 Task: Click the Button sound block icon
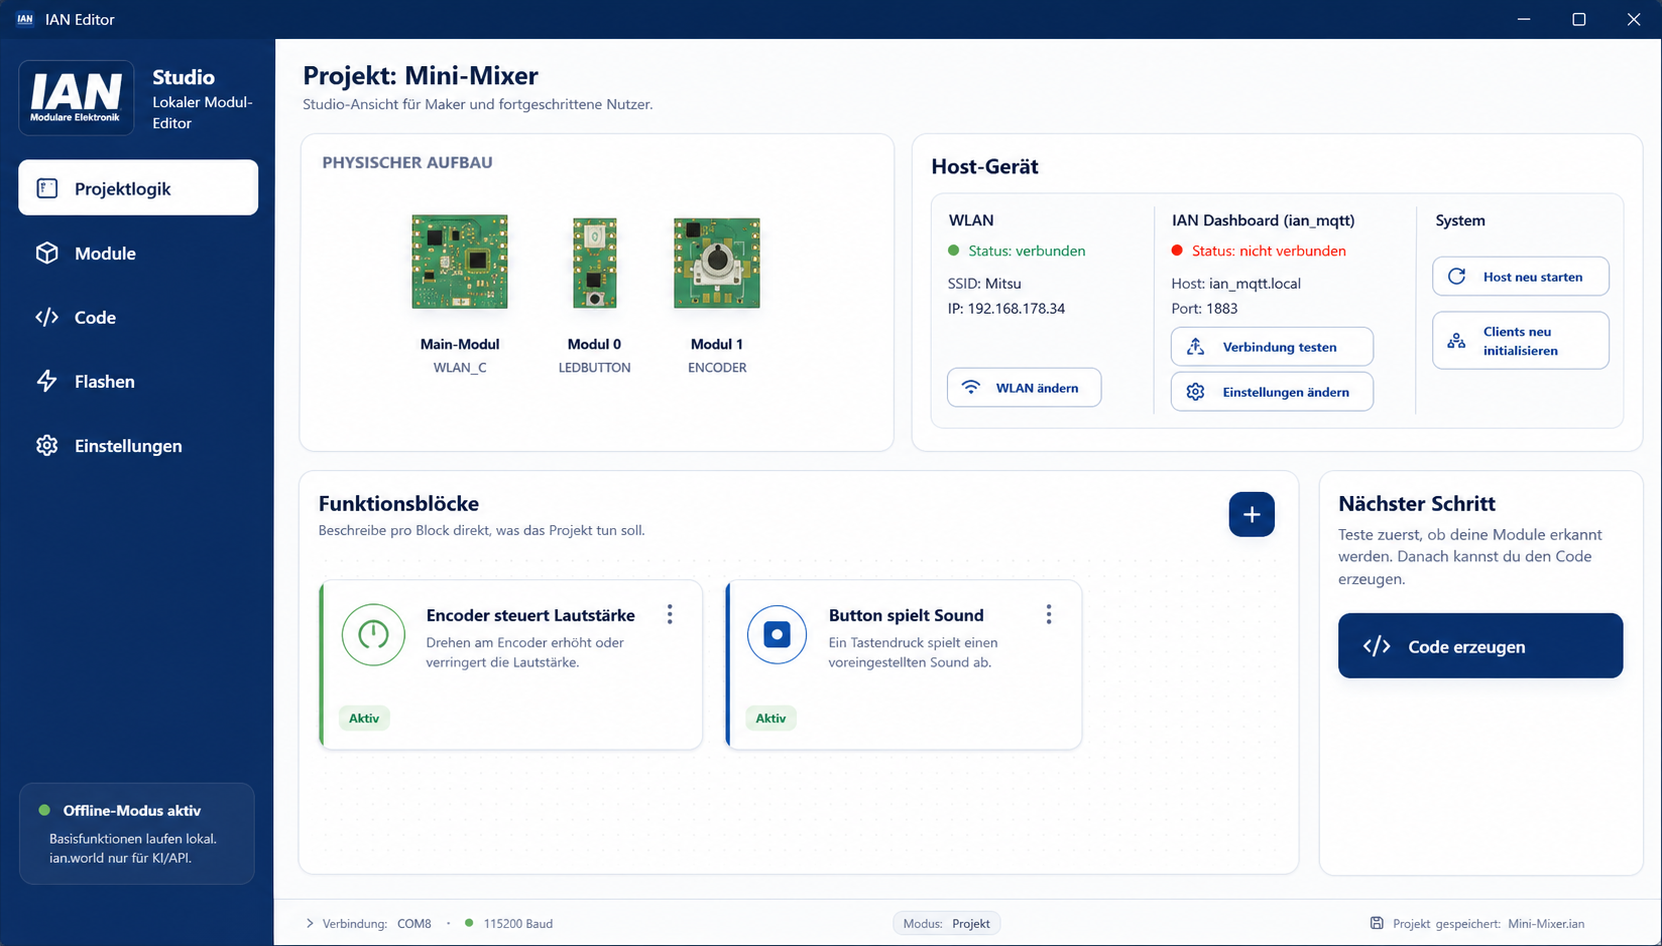click(x=777, y=635)
